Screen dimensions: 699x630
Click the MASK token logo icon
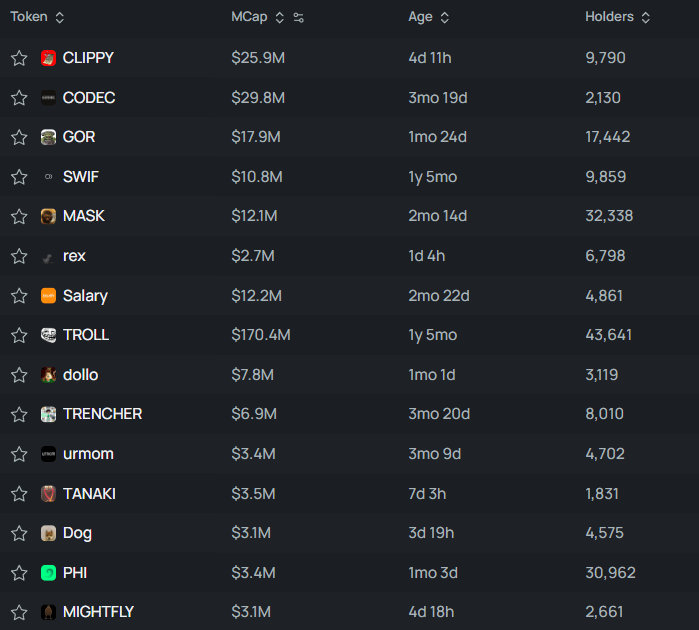click(x=48, y=216)
